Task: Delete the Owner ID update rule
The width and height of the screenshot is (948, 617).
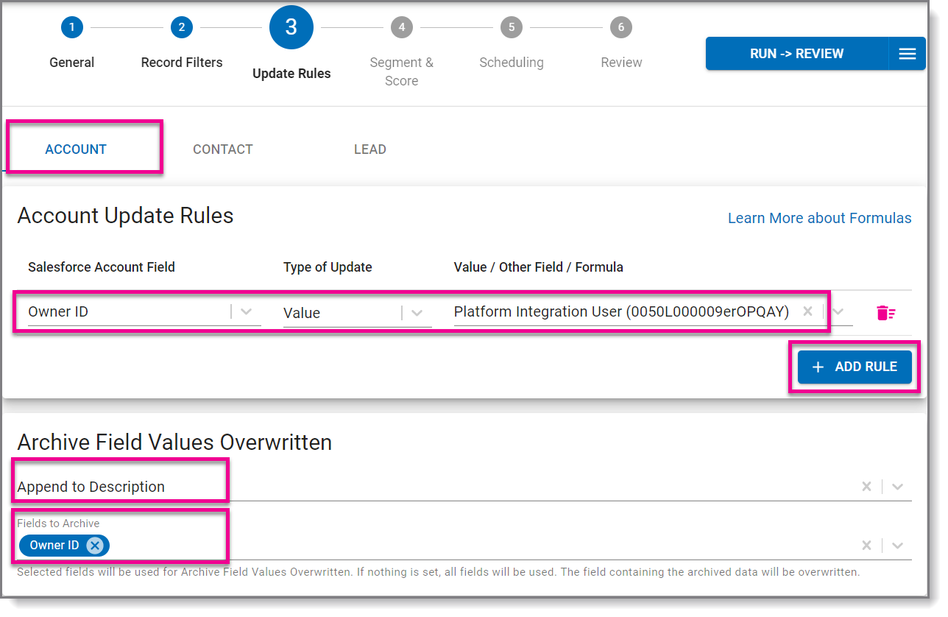Action: point(886,313)
